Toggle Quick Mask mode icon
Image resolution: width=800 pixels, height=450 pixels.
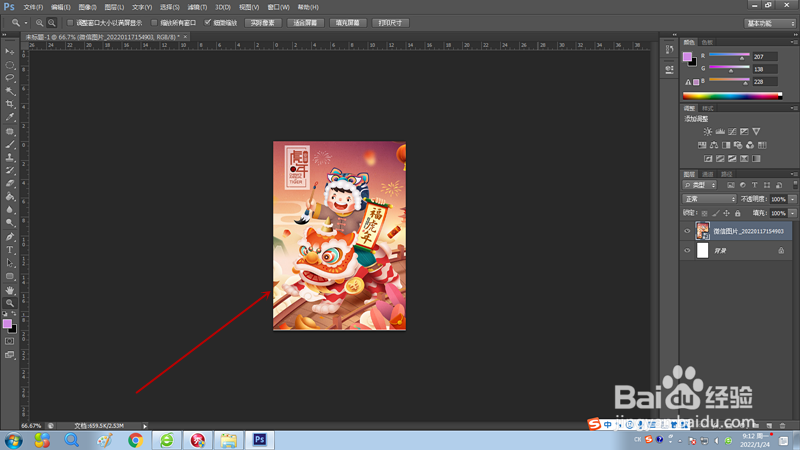click(x=10, y=341)
